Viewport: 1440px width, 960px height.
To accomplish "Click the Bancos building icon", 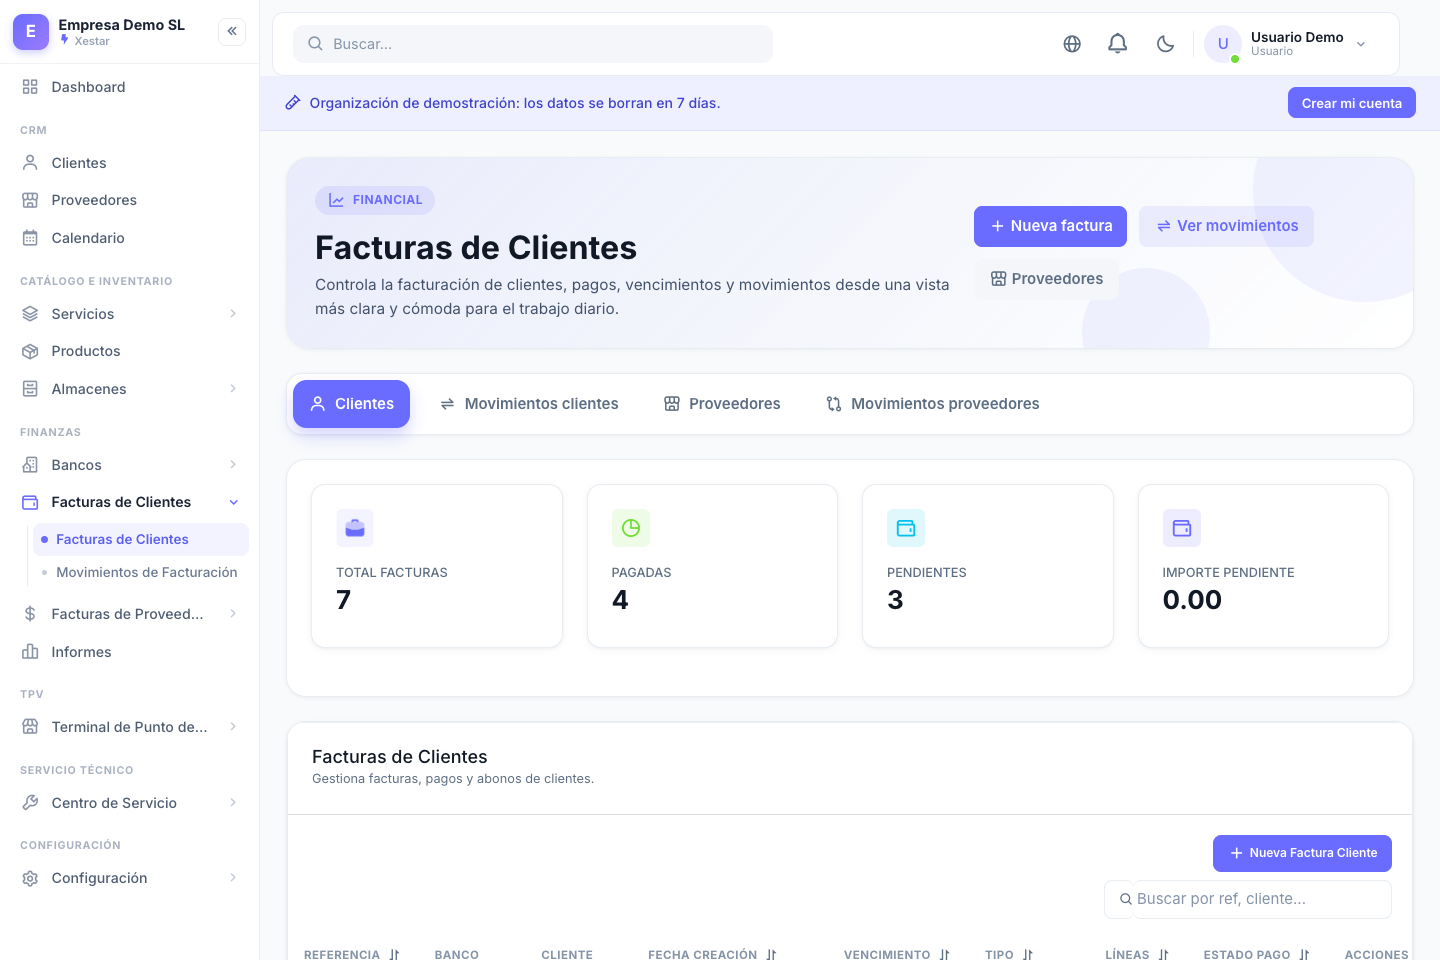I will [30, 465].
